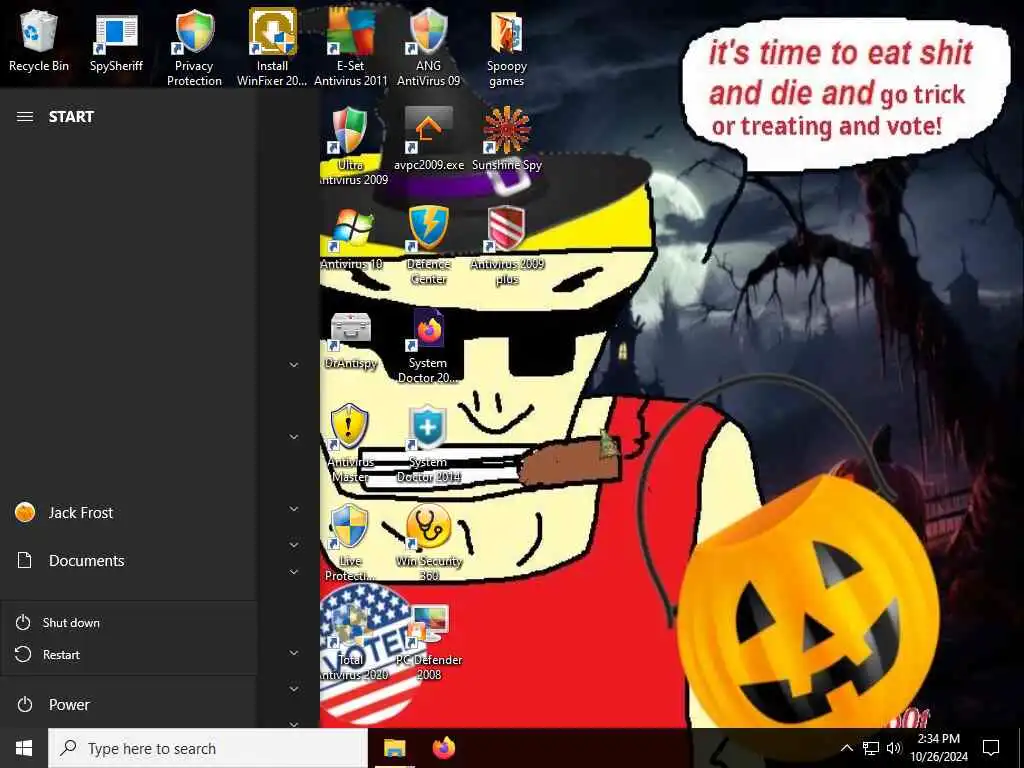Open File Explorer from the taskbar
The height and width of the screenshot is (768, 1024).
[x=394, y=748]
